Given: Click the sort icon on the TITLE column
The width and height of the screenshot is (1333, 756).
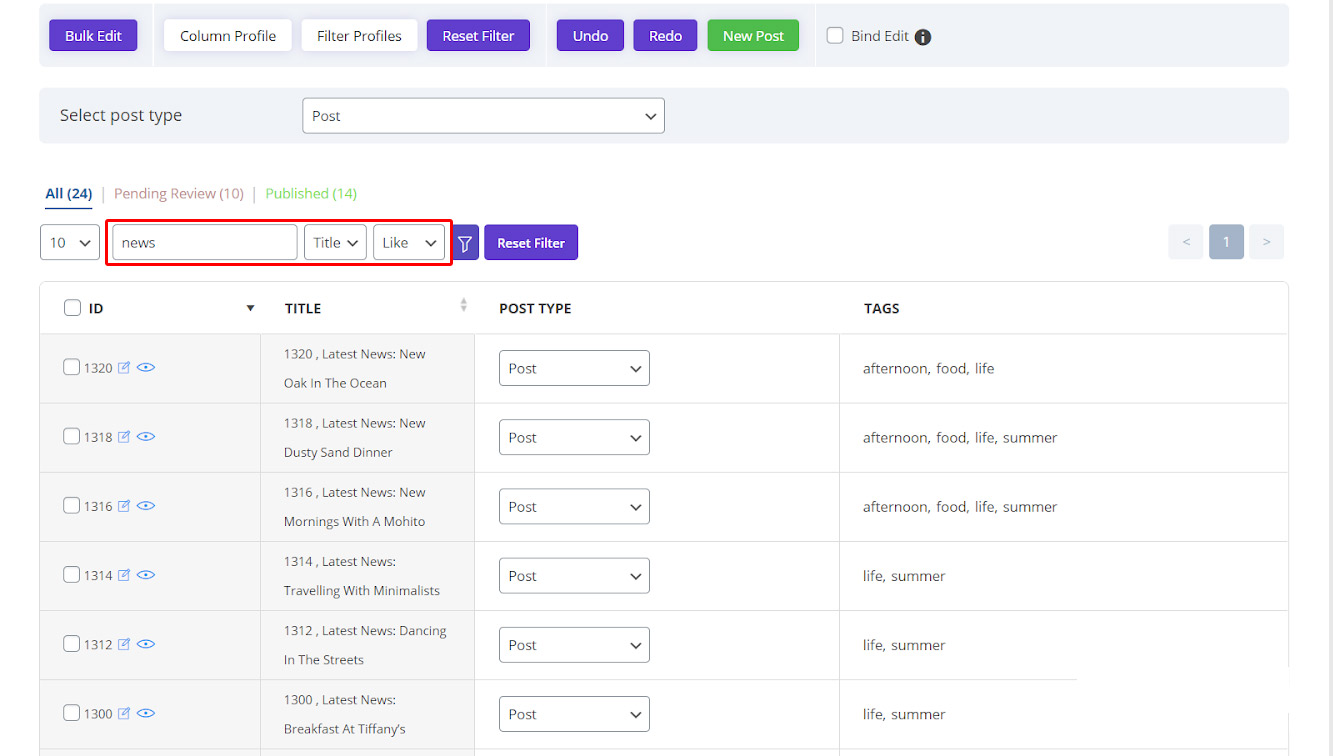Looking at the screenshot, I should [463, 303].
